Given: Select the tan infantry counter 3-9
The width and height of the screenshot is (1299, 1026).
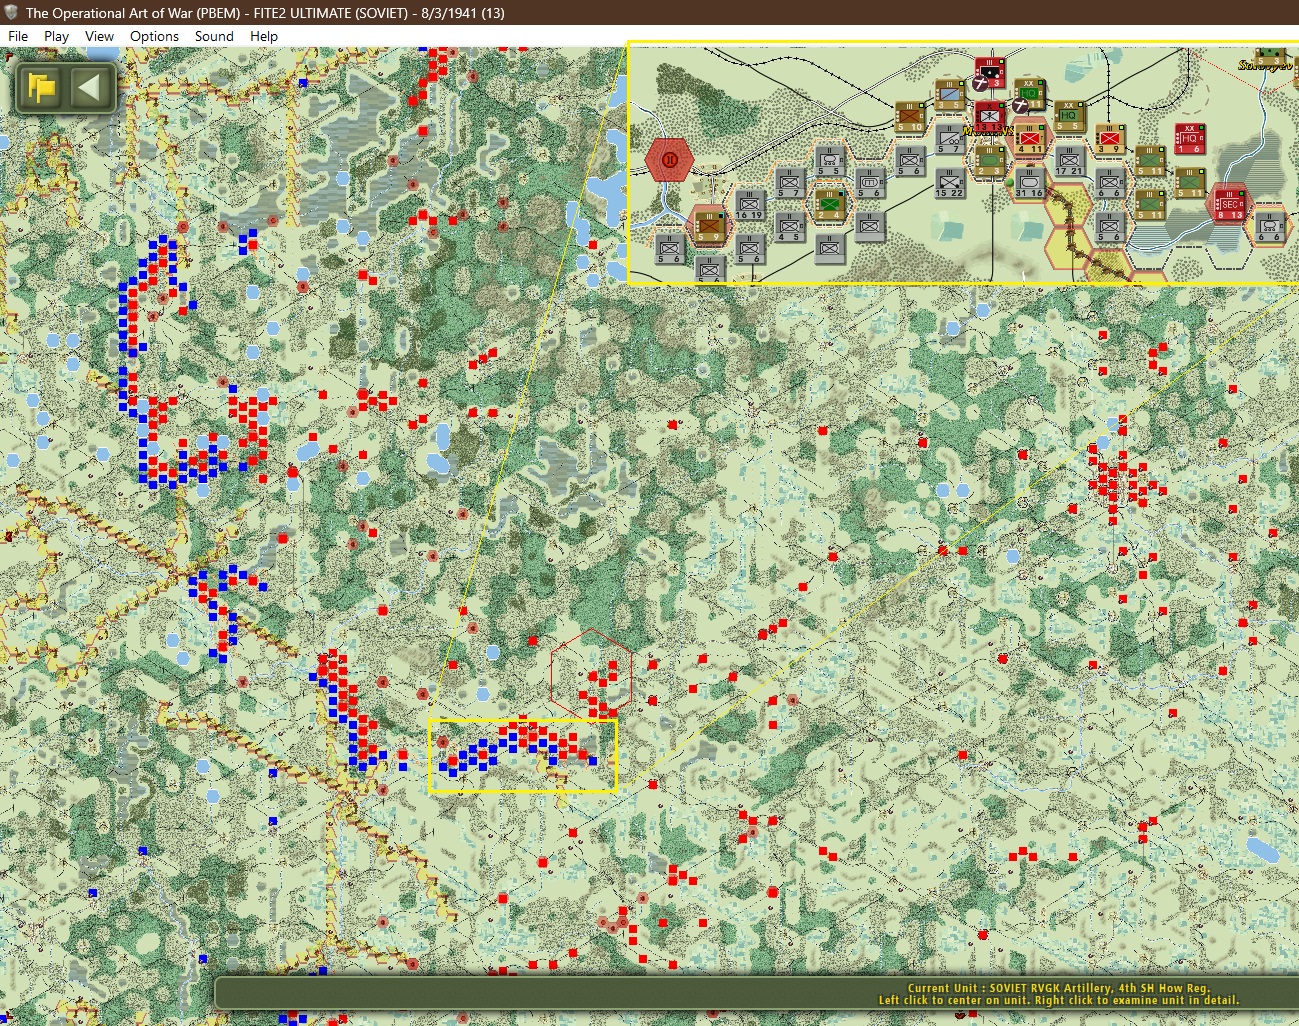Looking at the screenshot, I should click(1109, 139).
